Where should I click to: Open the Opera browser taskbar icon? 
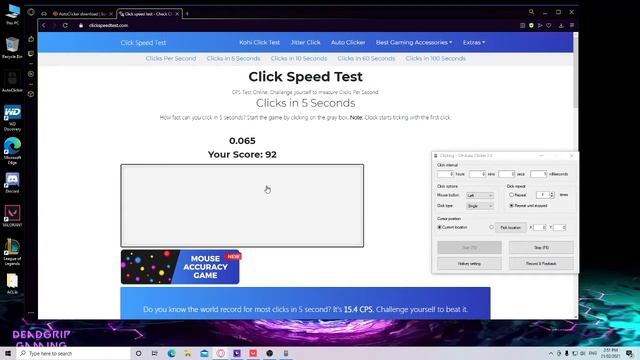pyautogui.click(x=220, y=353)
